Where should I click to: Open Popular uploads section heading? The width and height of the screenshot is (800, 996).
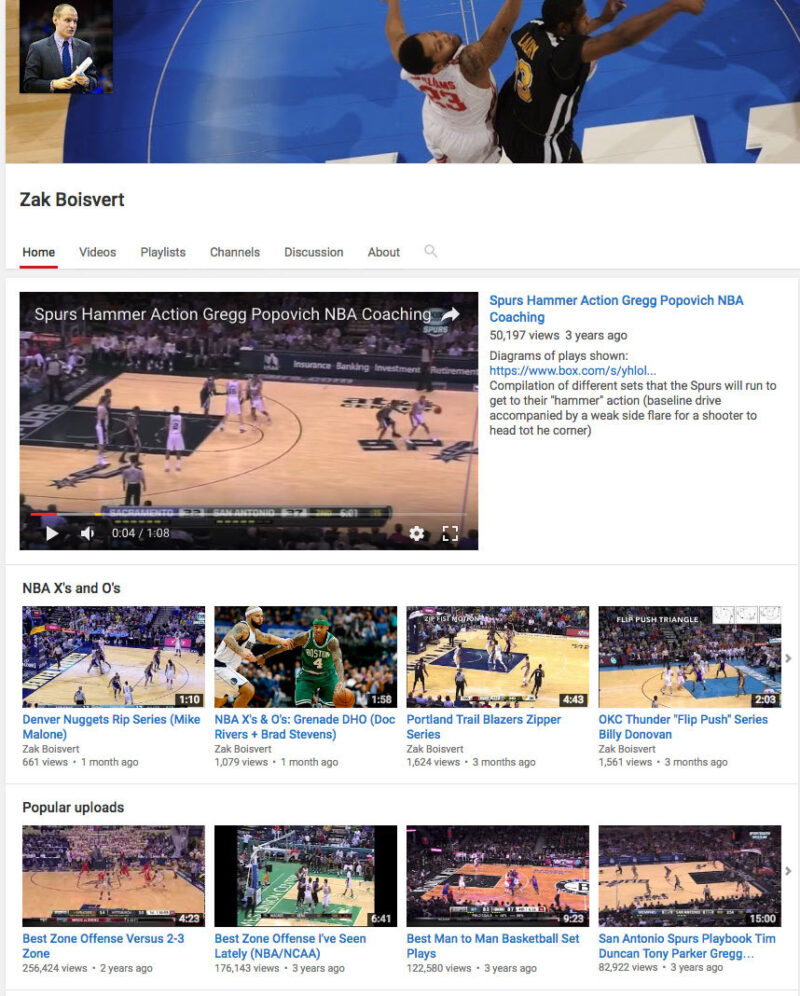pyautogui.click(x=73, y=807)
